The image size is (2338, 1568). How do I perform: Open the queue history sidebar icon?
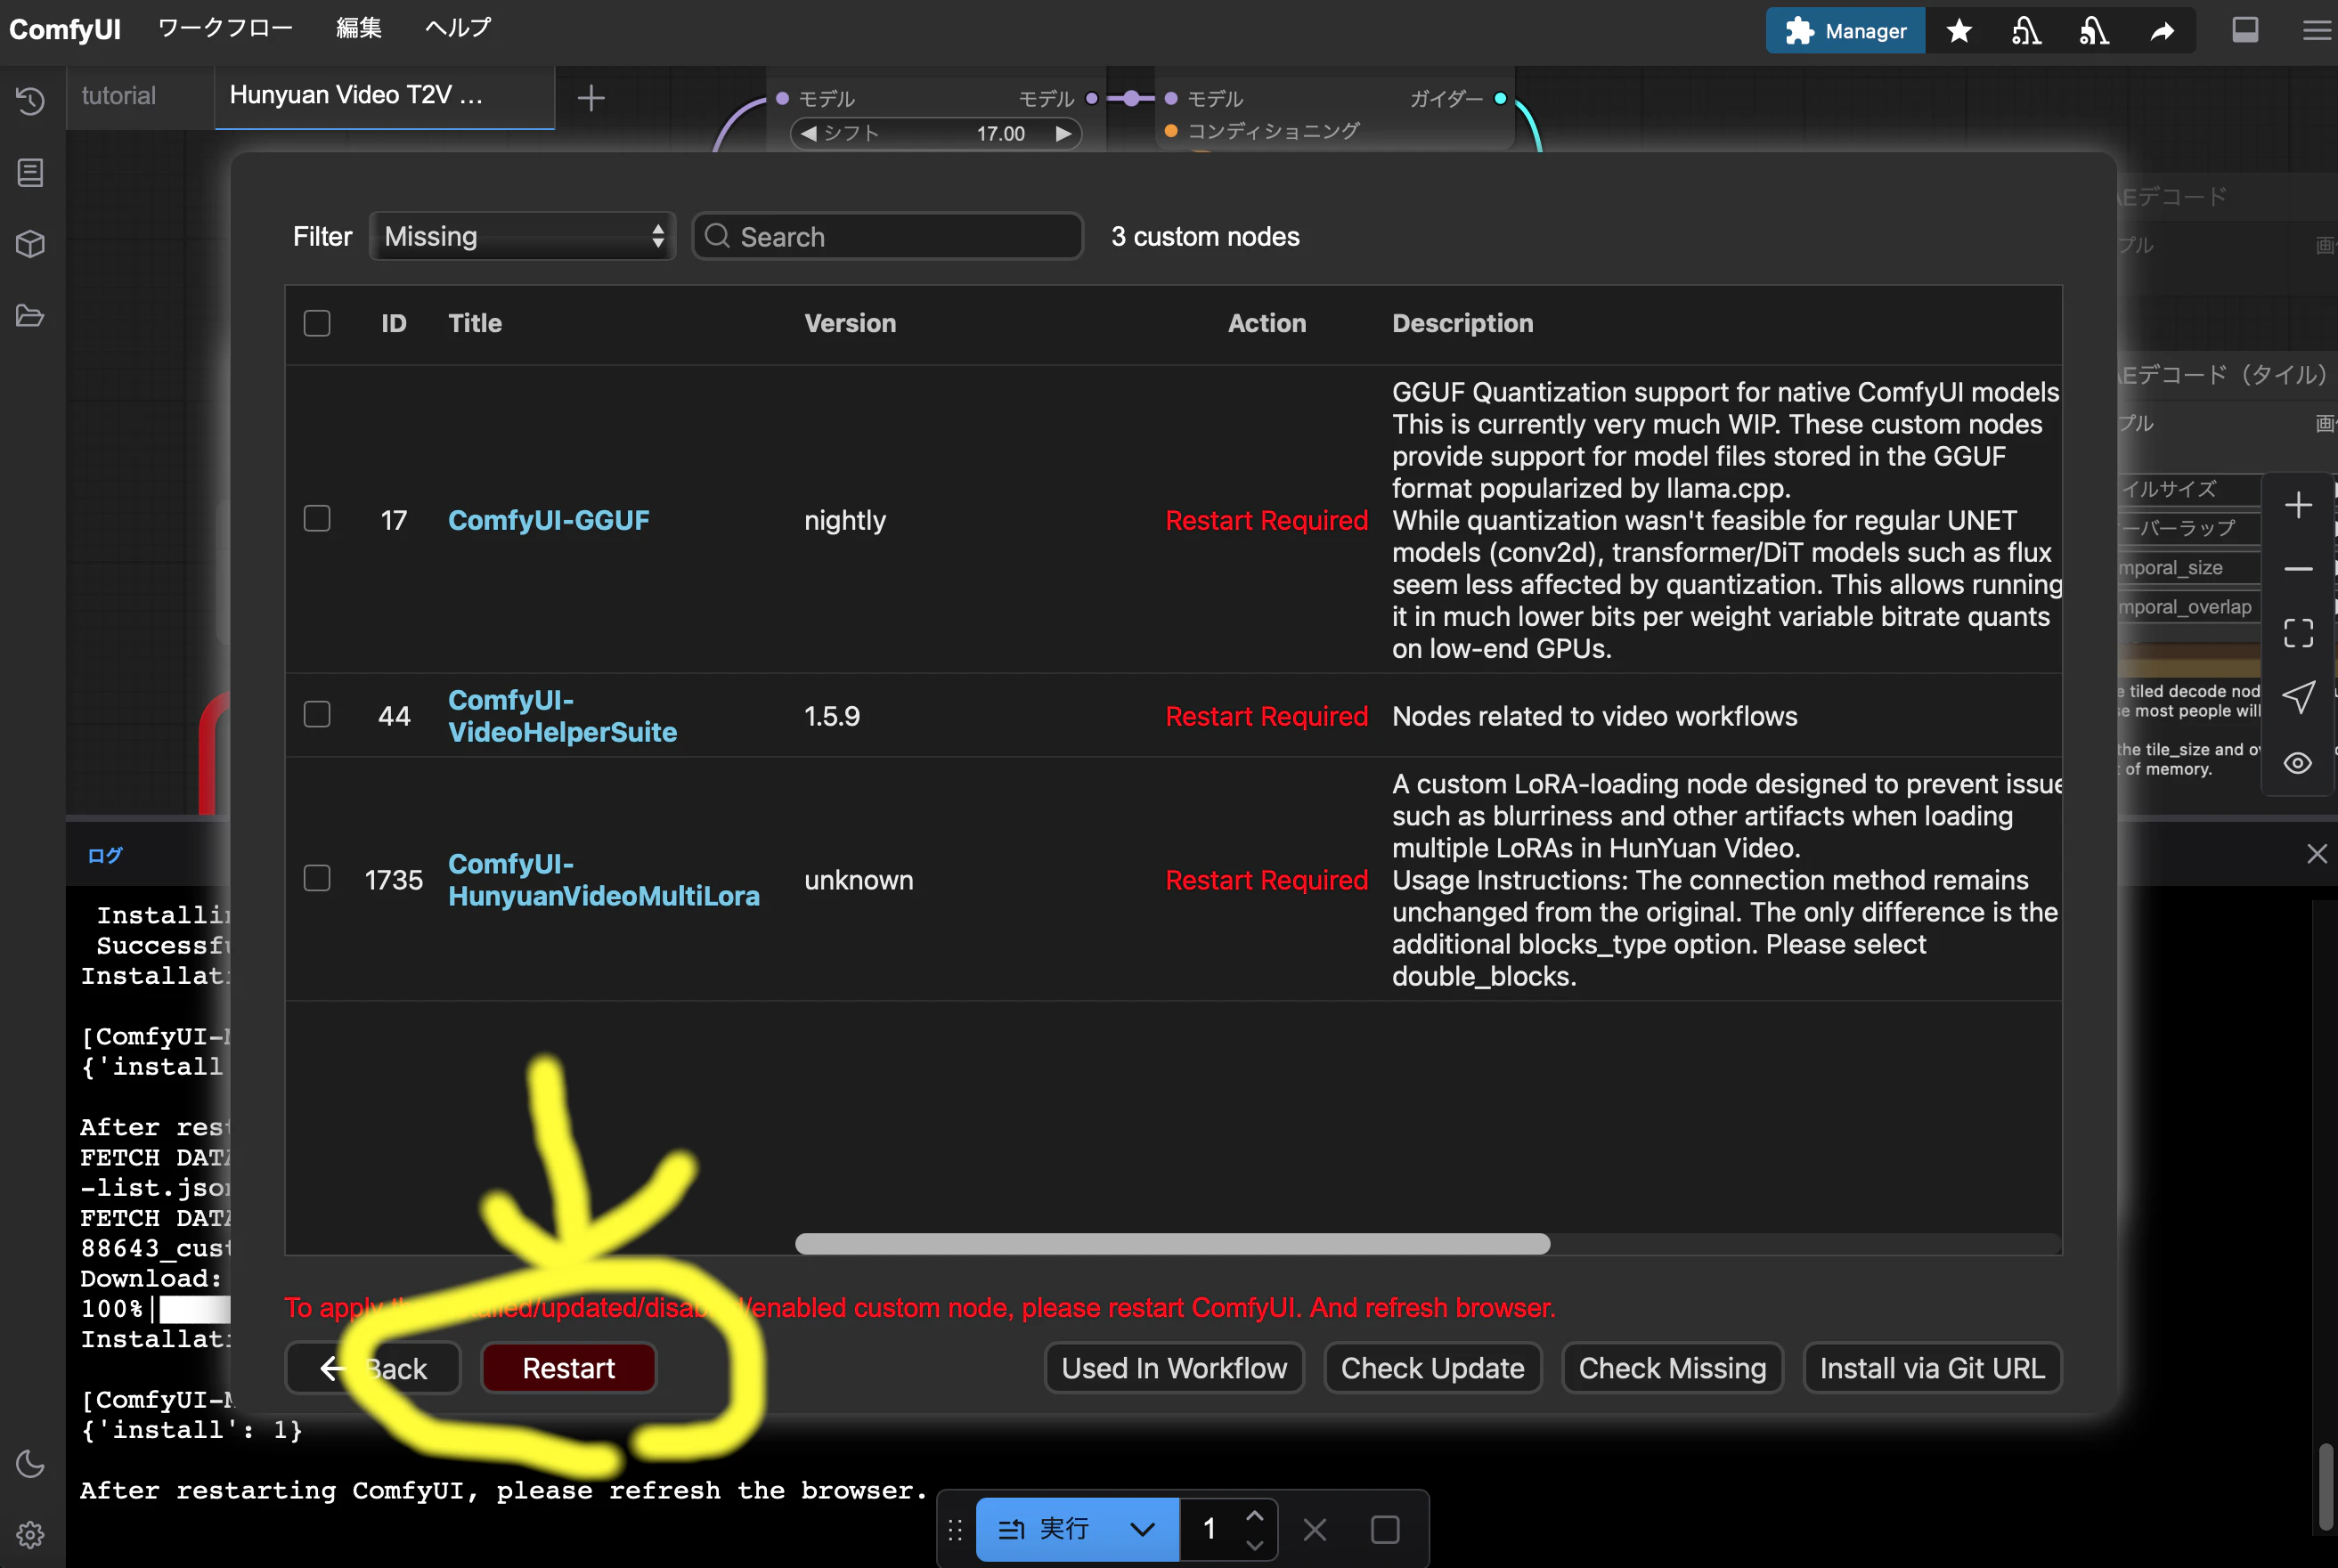30,101
